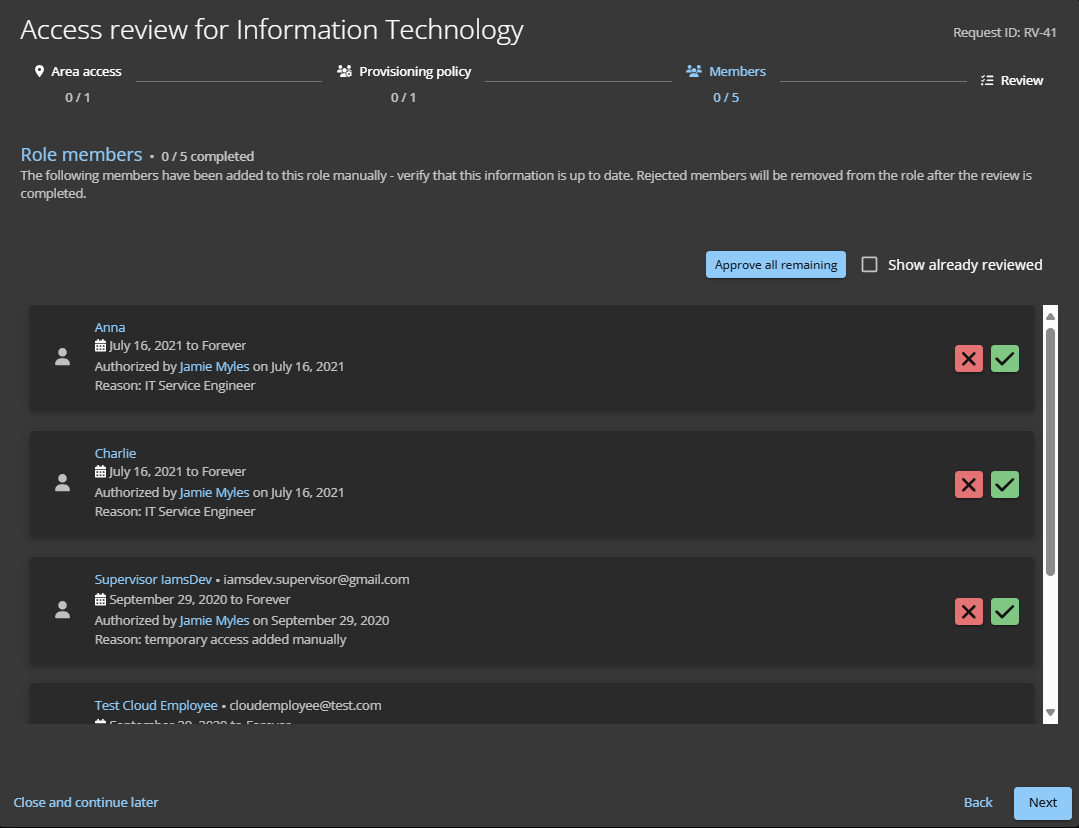Select the Members step
The height and width of the screenshot is (828, 1079).
coord(736,72)
